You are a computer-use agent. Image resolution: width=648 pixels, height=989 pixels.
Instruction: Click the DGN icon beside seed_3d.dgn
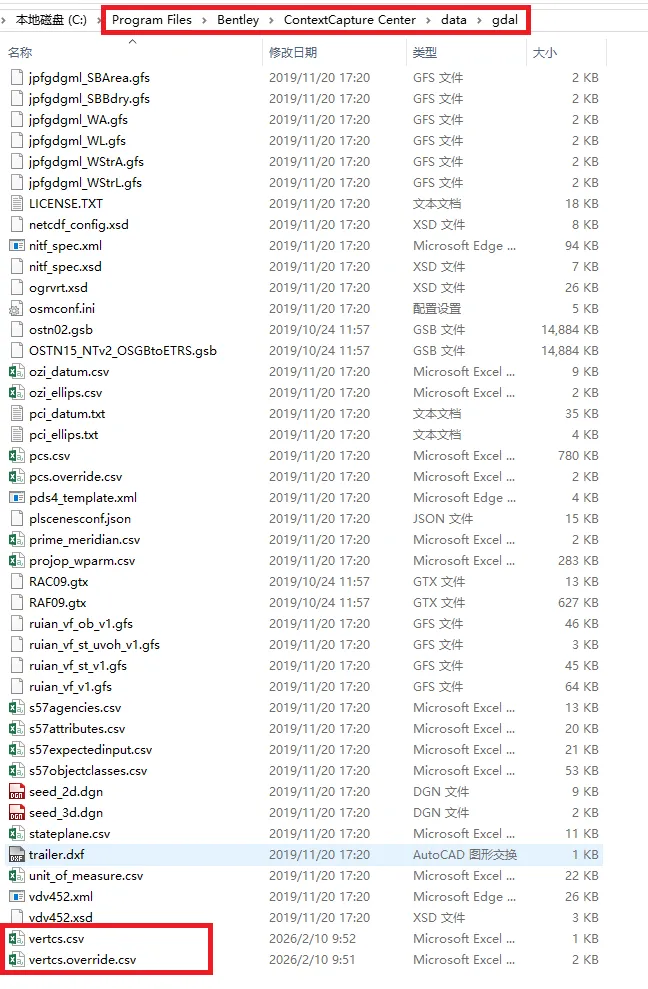click(x=16, y=812)
